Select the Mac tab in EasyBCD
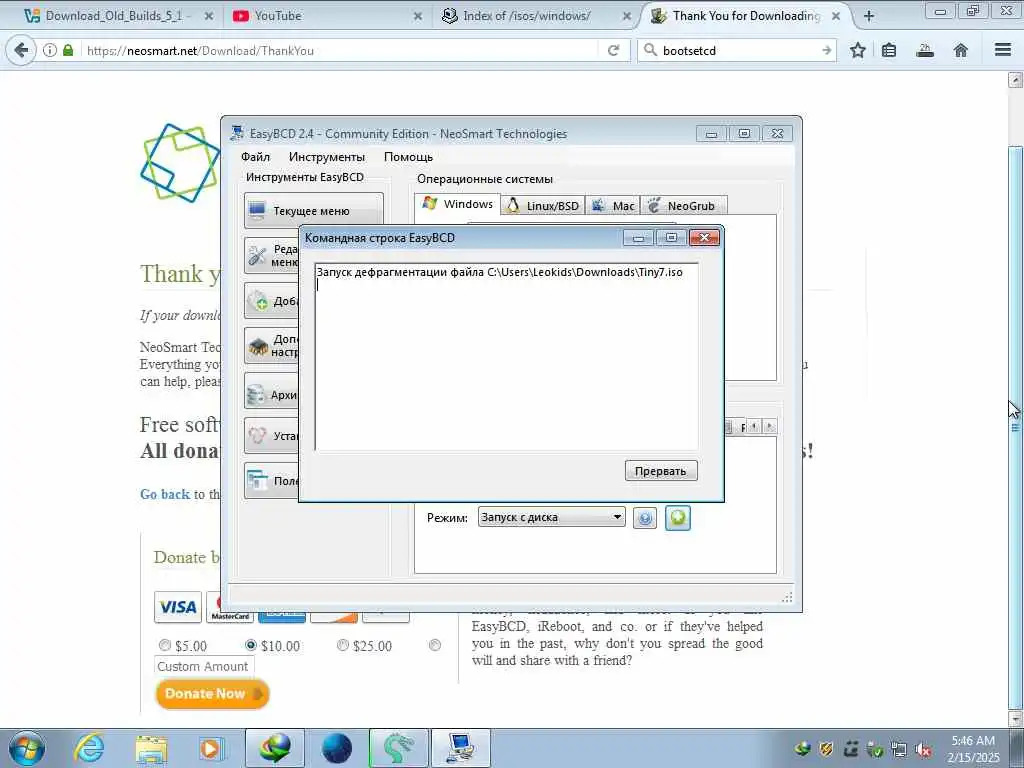The width and height of the screenshot is (1024, 768). [613, 206]
